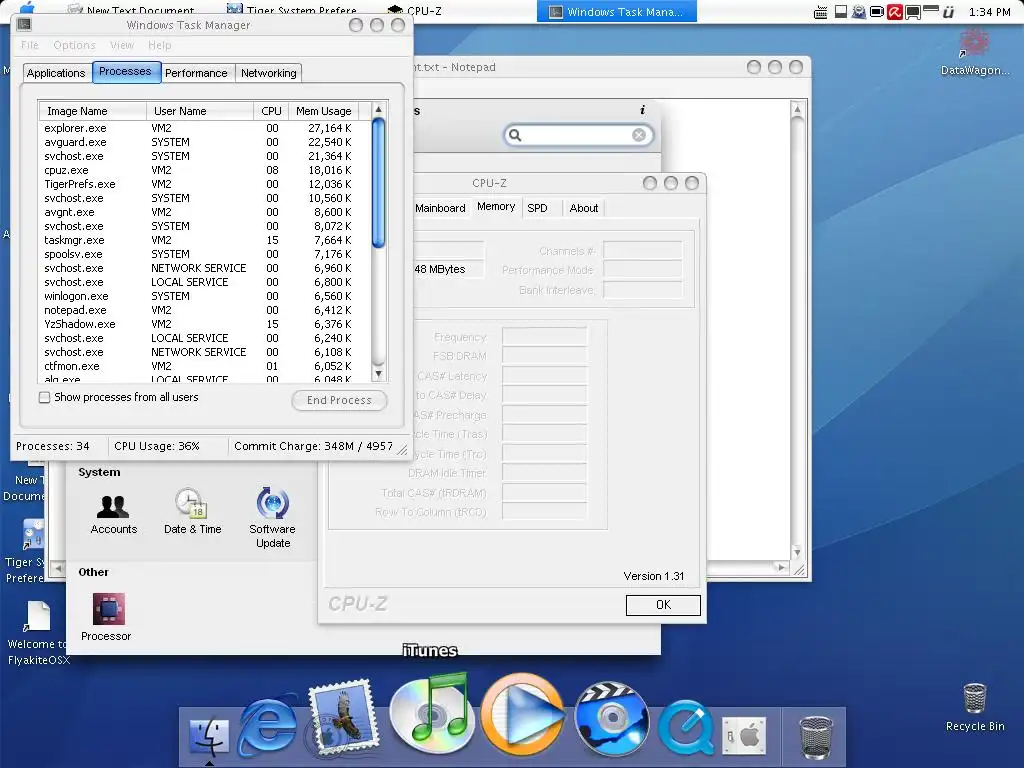Viewport: 1024px width, 768px height.
Task: Open the Options menu in Task Manager
Action: coord(74,45)
